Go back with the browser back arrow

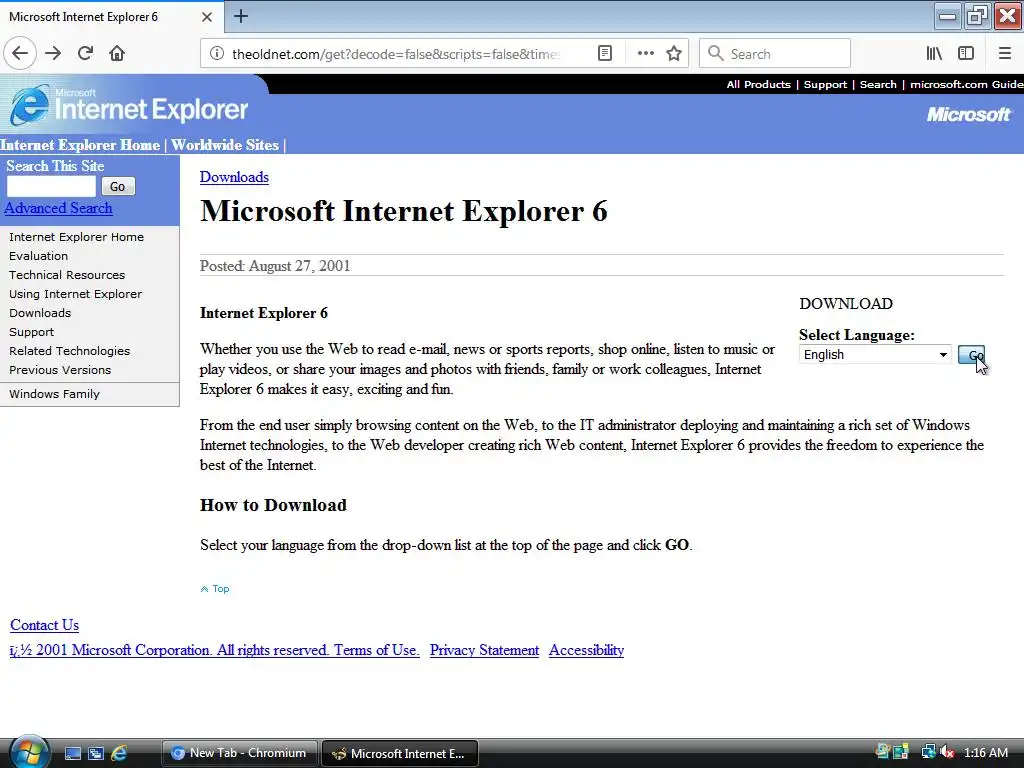click(20, 53)
